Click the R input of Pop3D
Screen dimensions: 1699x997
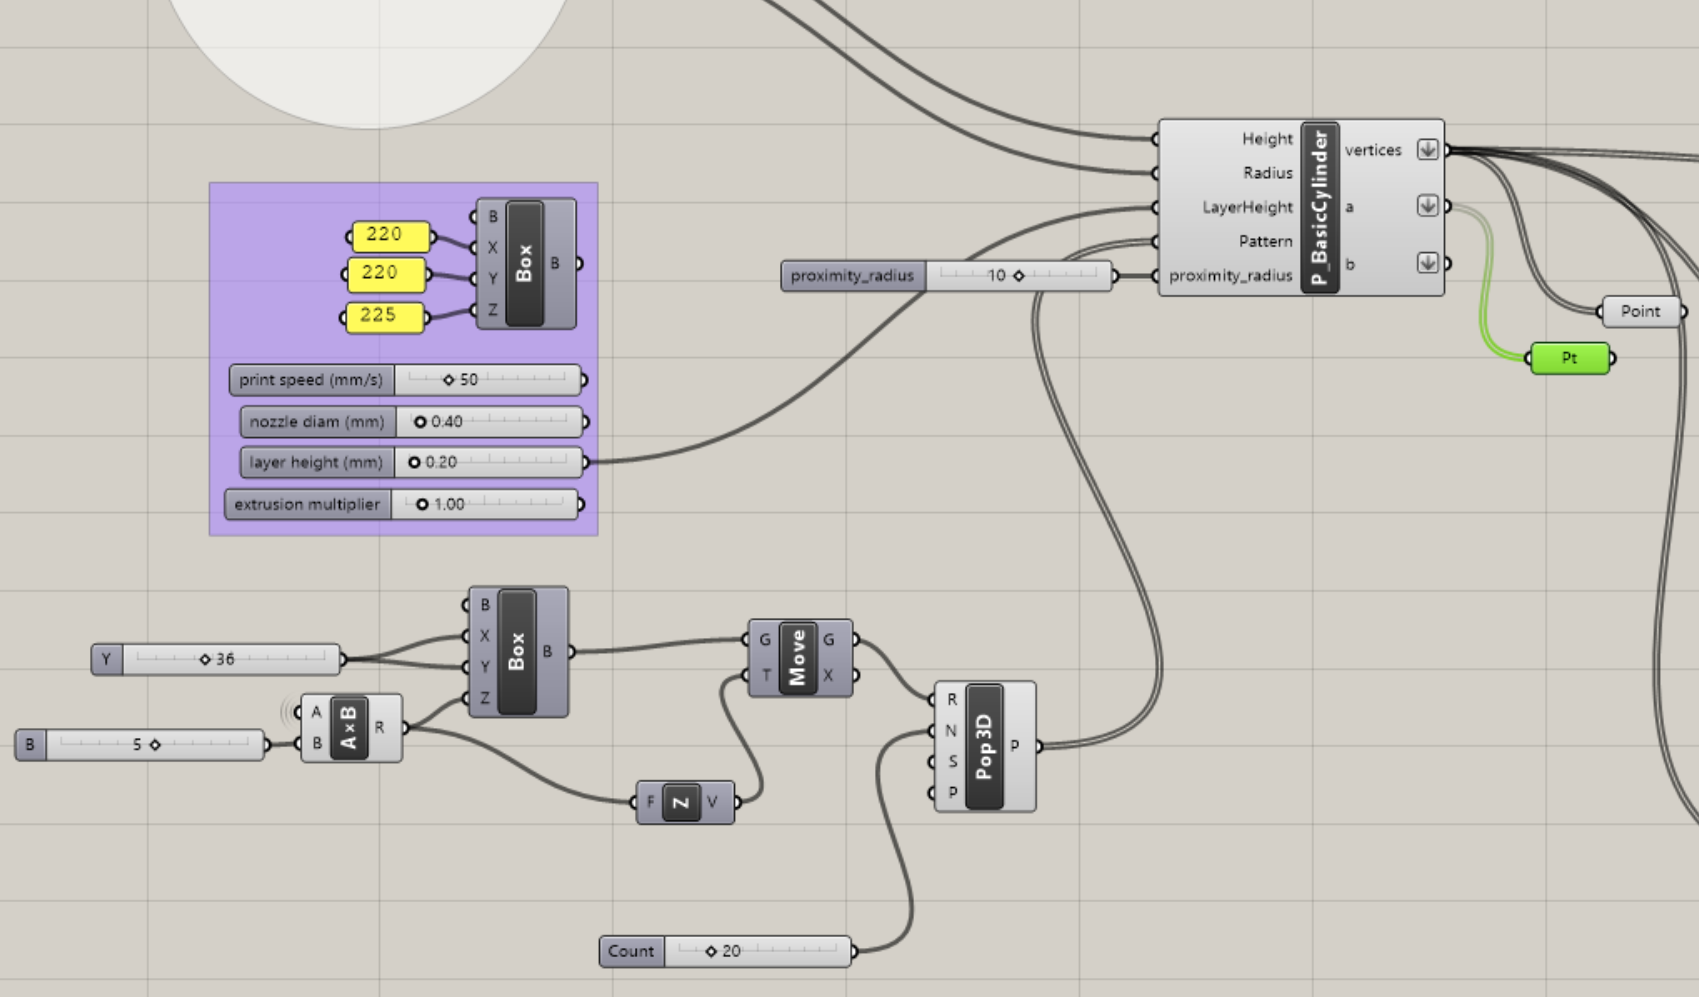952,700
